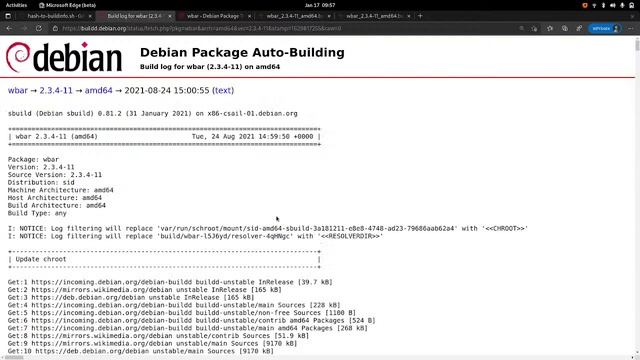Image resolution: width=640 pixels, height=360 pixels.
Task: Add this page to favorites
Action: 534,29
